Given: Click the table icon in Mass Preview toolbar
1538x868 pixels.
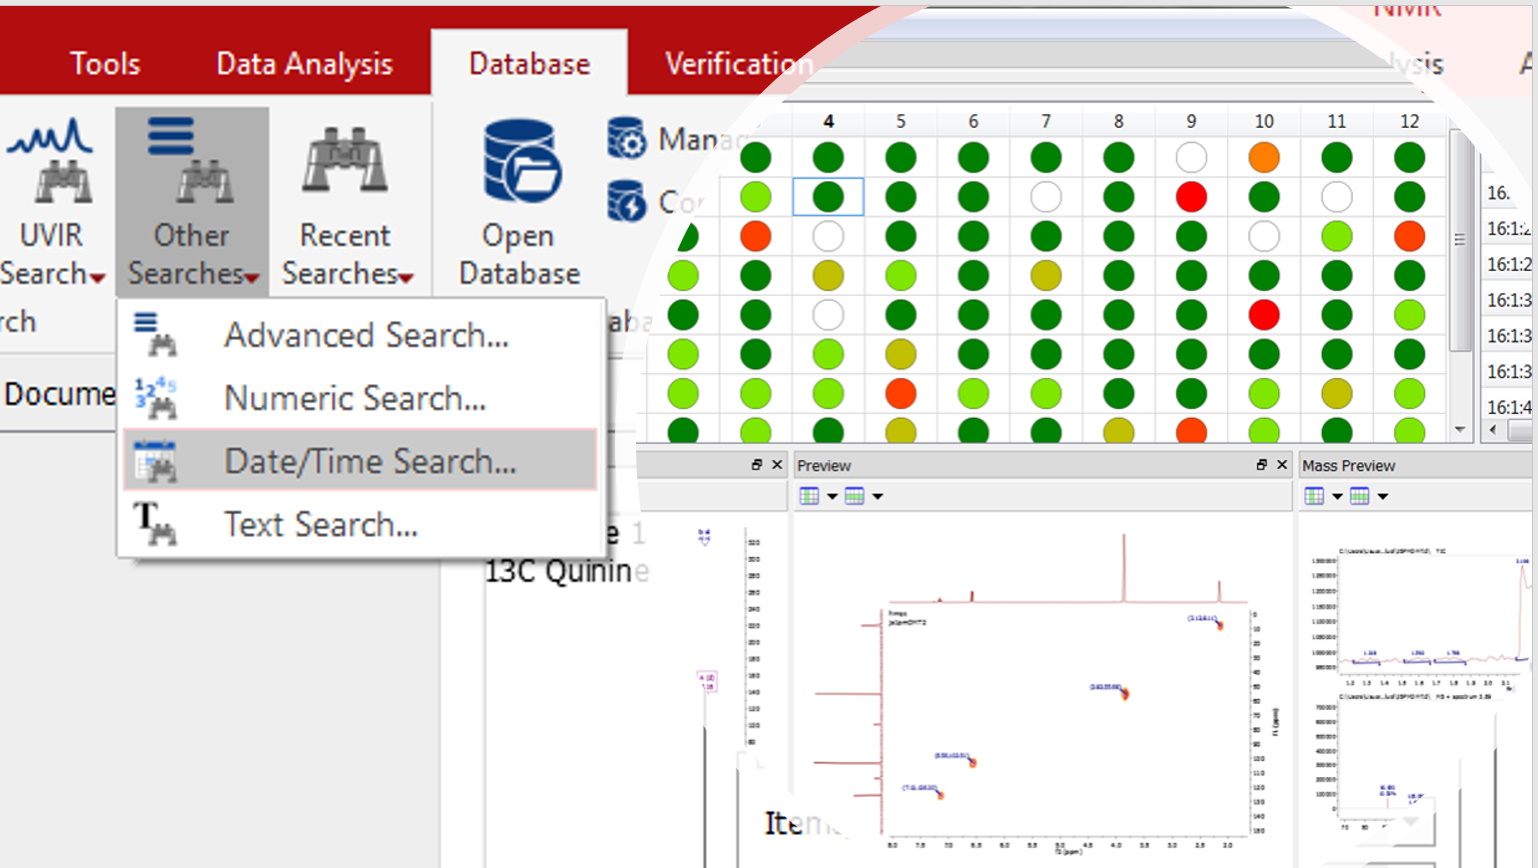Looking at the screenshot, I should tap(1314, 496).
